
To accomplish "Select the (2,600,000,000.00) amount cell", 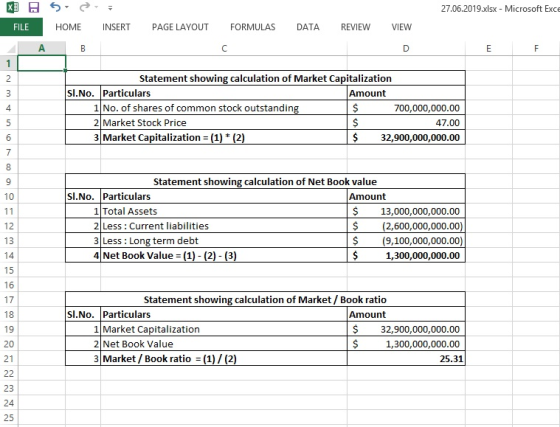I will [406, 226].
